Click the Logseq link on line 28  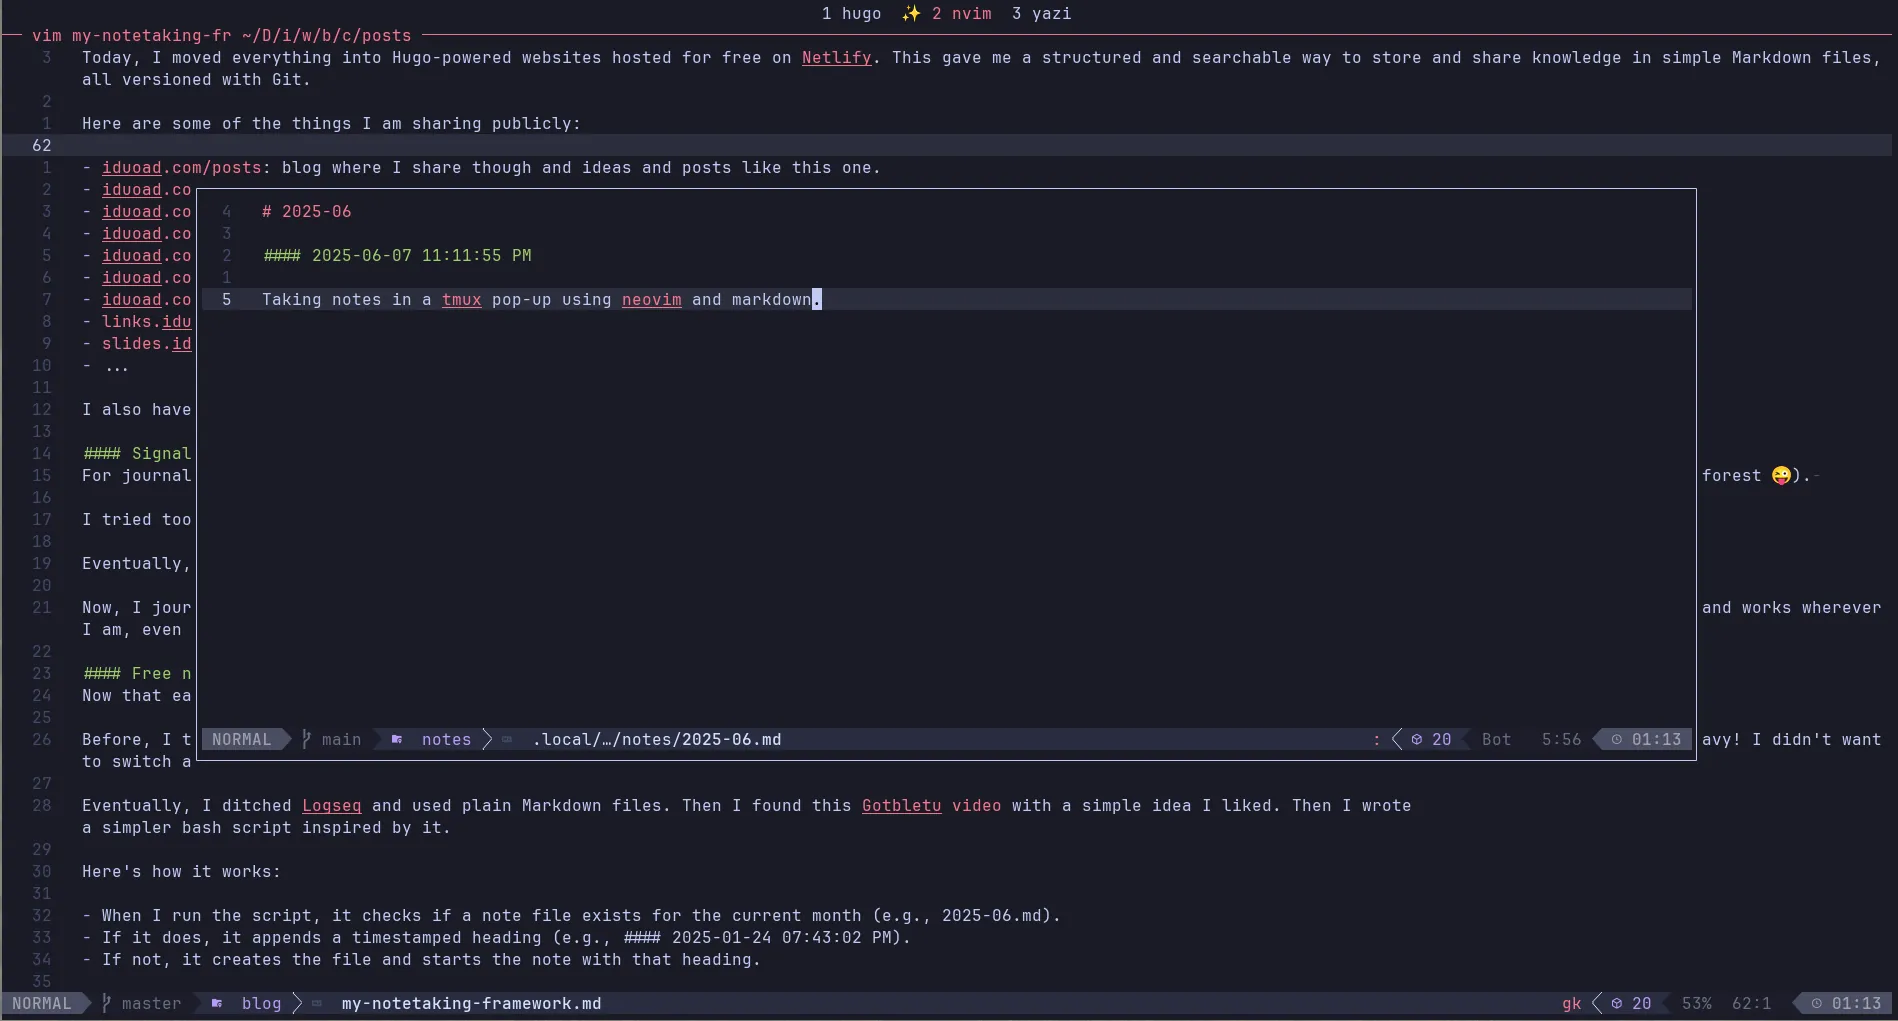(331, 805)
